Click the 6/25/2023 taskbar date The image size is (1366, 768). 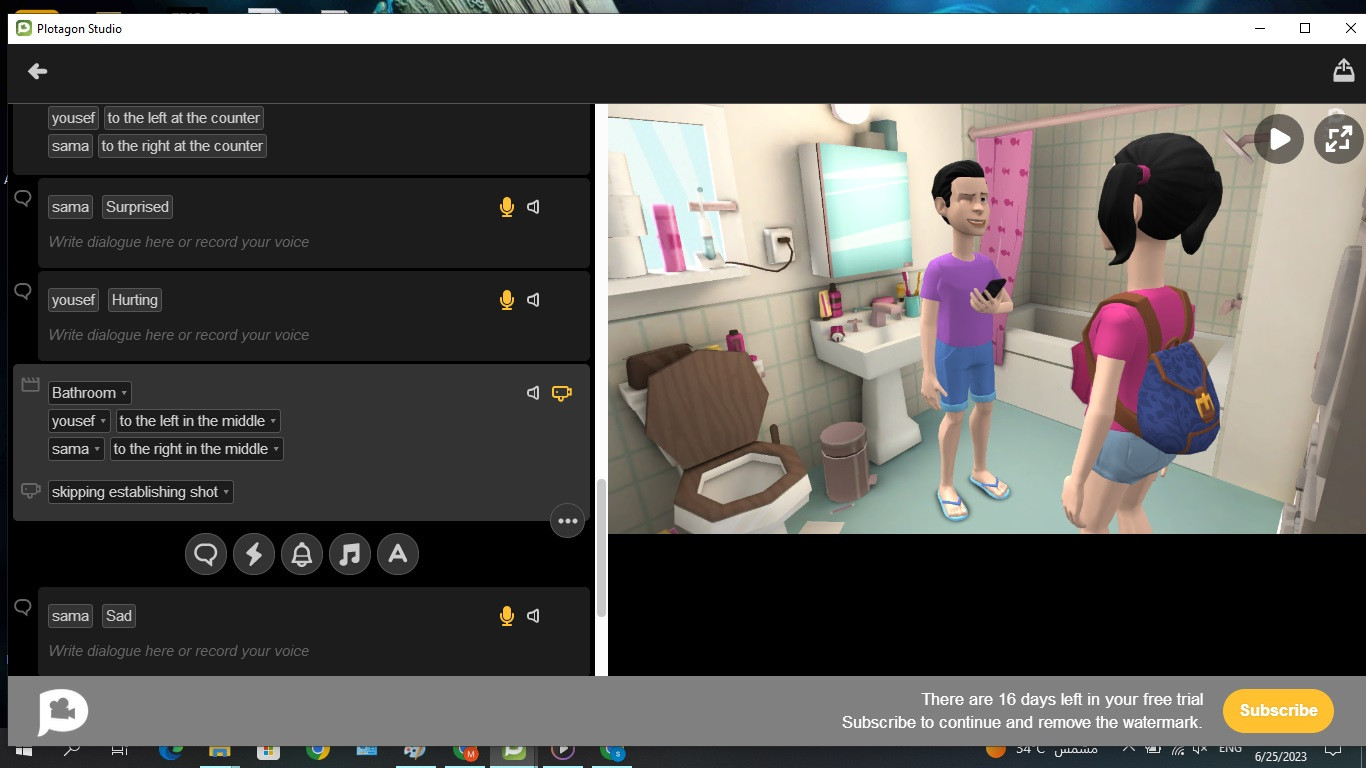click(x=1280, y=757)
